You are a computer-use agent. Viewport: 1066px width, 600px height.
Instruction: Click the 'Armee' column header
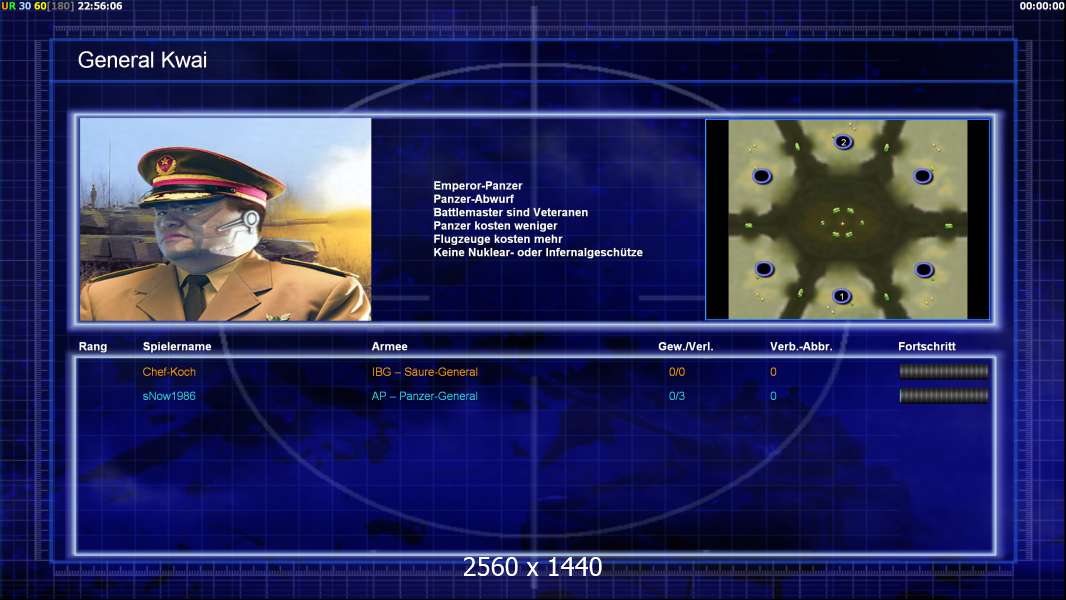point(390,347)
